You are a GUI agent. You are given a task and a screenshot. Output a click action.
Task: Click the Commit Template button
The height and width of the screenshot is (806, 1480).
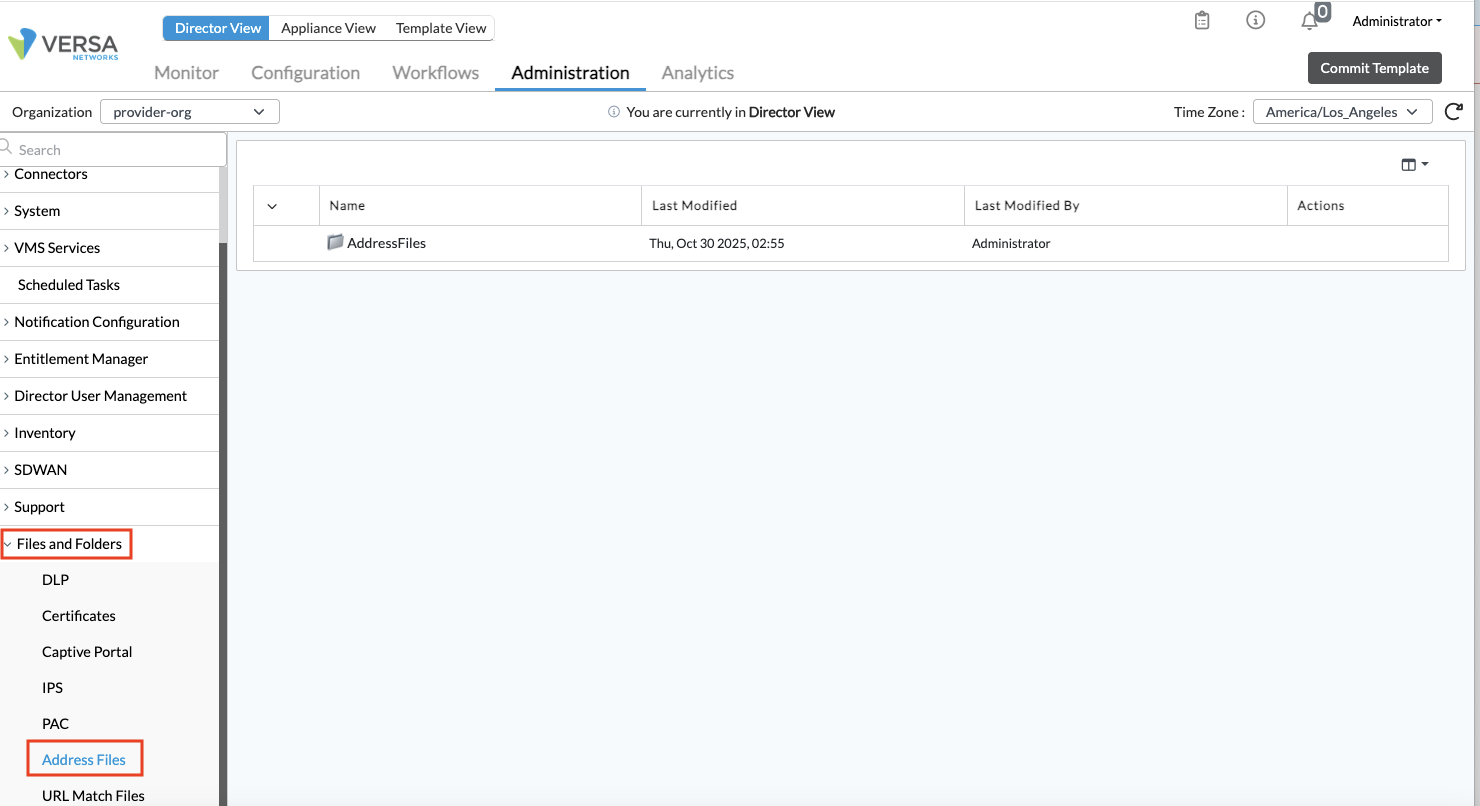[1374, 68]
